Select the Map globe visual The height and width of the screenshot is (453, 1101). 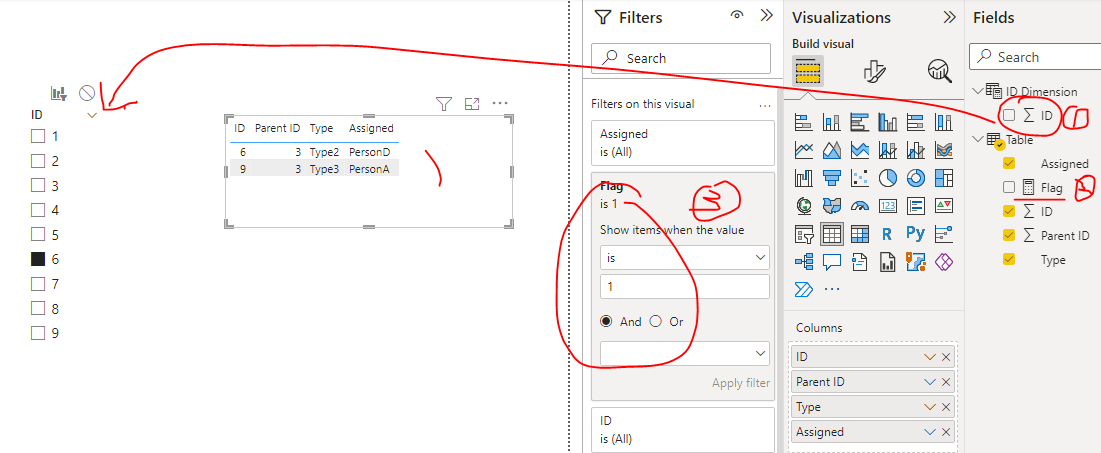[804, 206]
